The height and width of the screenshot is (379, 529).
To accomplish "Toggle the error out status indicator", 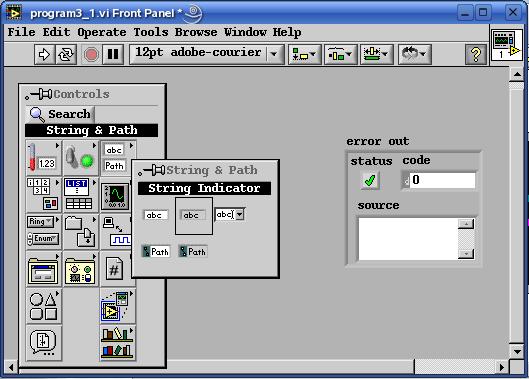I will point(370,181).
